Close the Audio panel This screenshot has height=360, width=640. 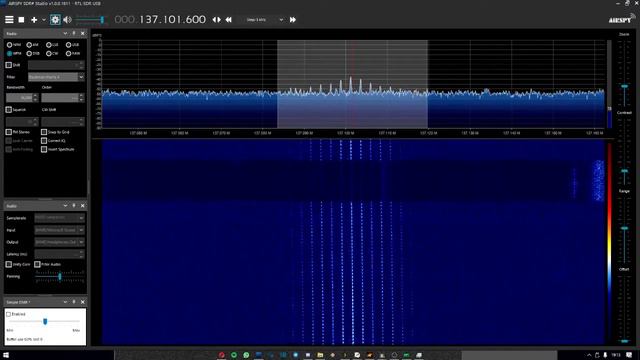click(x=82, y=206)
